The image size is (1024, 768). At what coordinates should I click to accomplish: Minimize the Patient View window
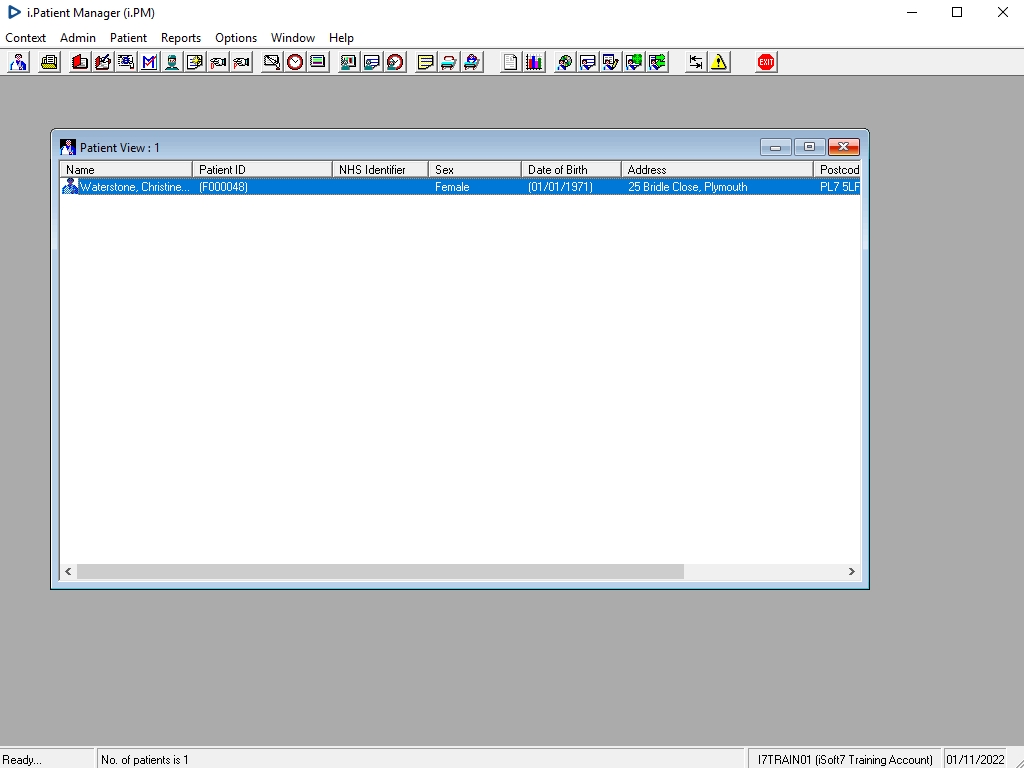(776, 147)
